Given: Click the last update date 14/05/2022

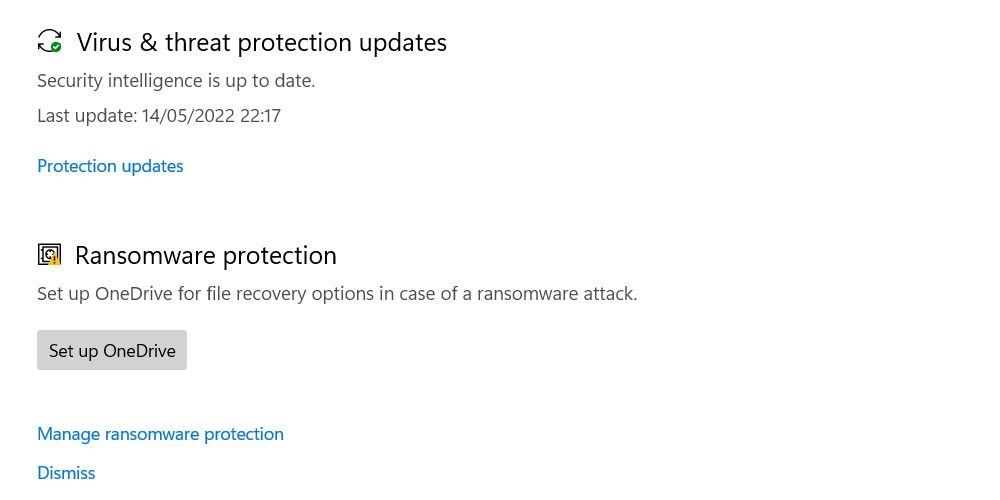Looking at the screenshot, I should [188, 116].
